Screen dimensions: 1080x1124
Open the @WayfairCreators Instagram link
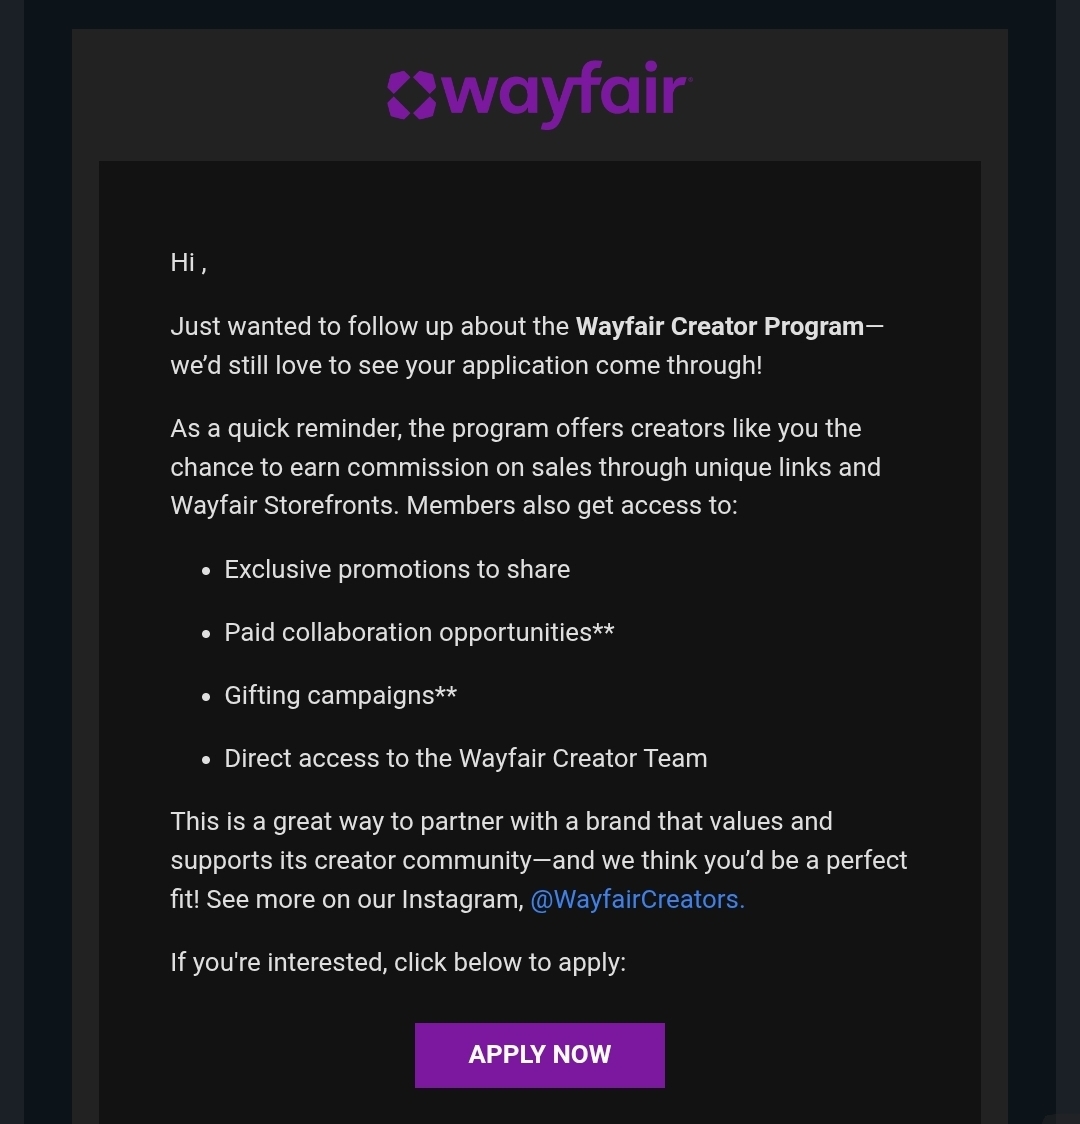637,900
